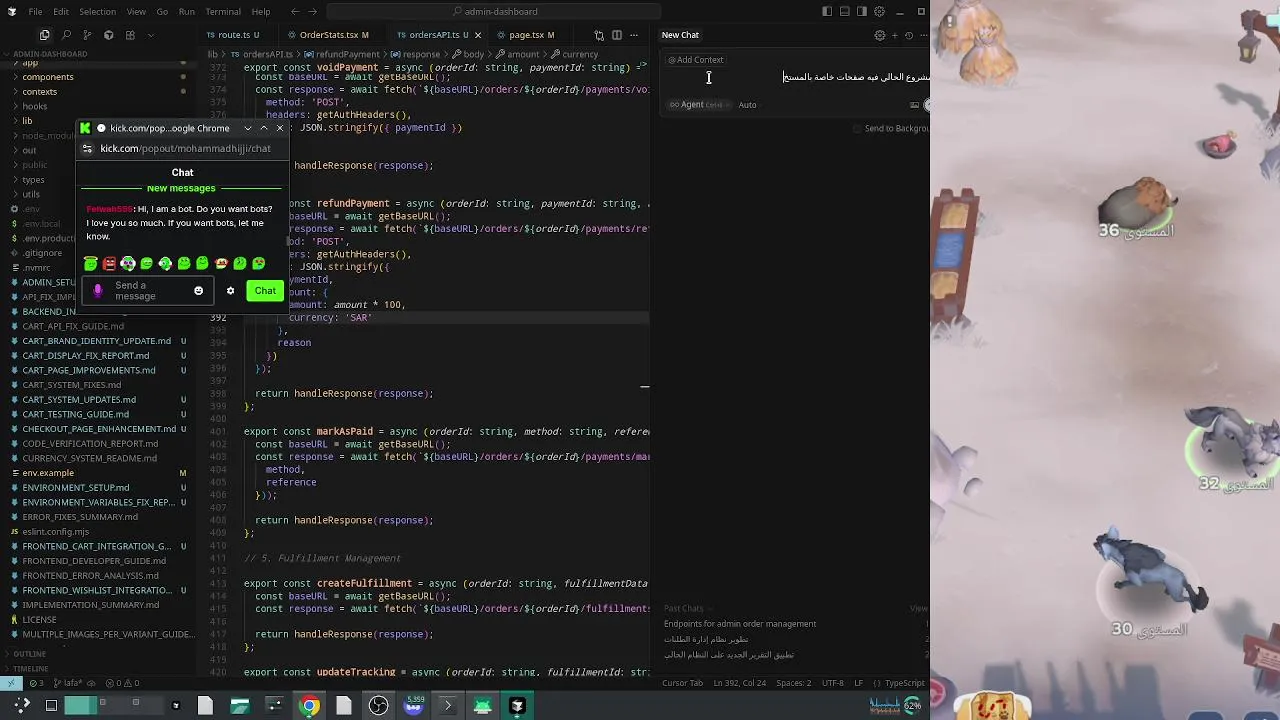Open the Terminal menu
1280x720 pixels.
click(222, 11)
